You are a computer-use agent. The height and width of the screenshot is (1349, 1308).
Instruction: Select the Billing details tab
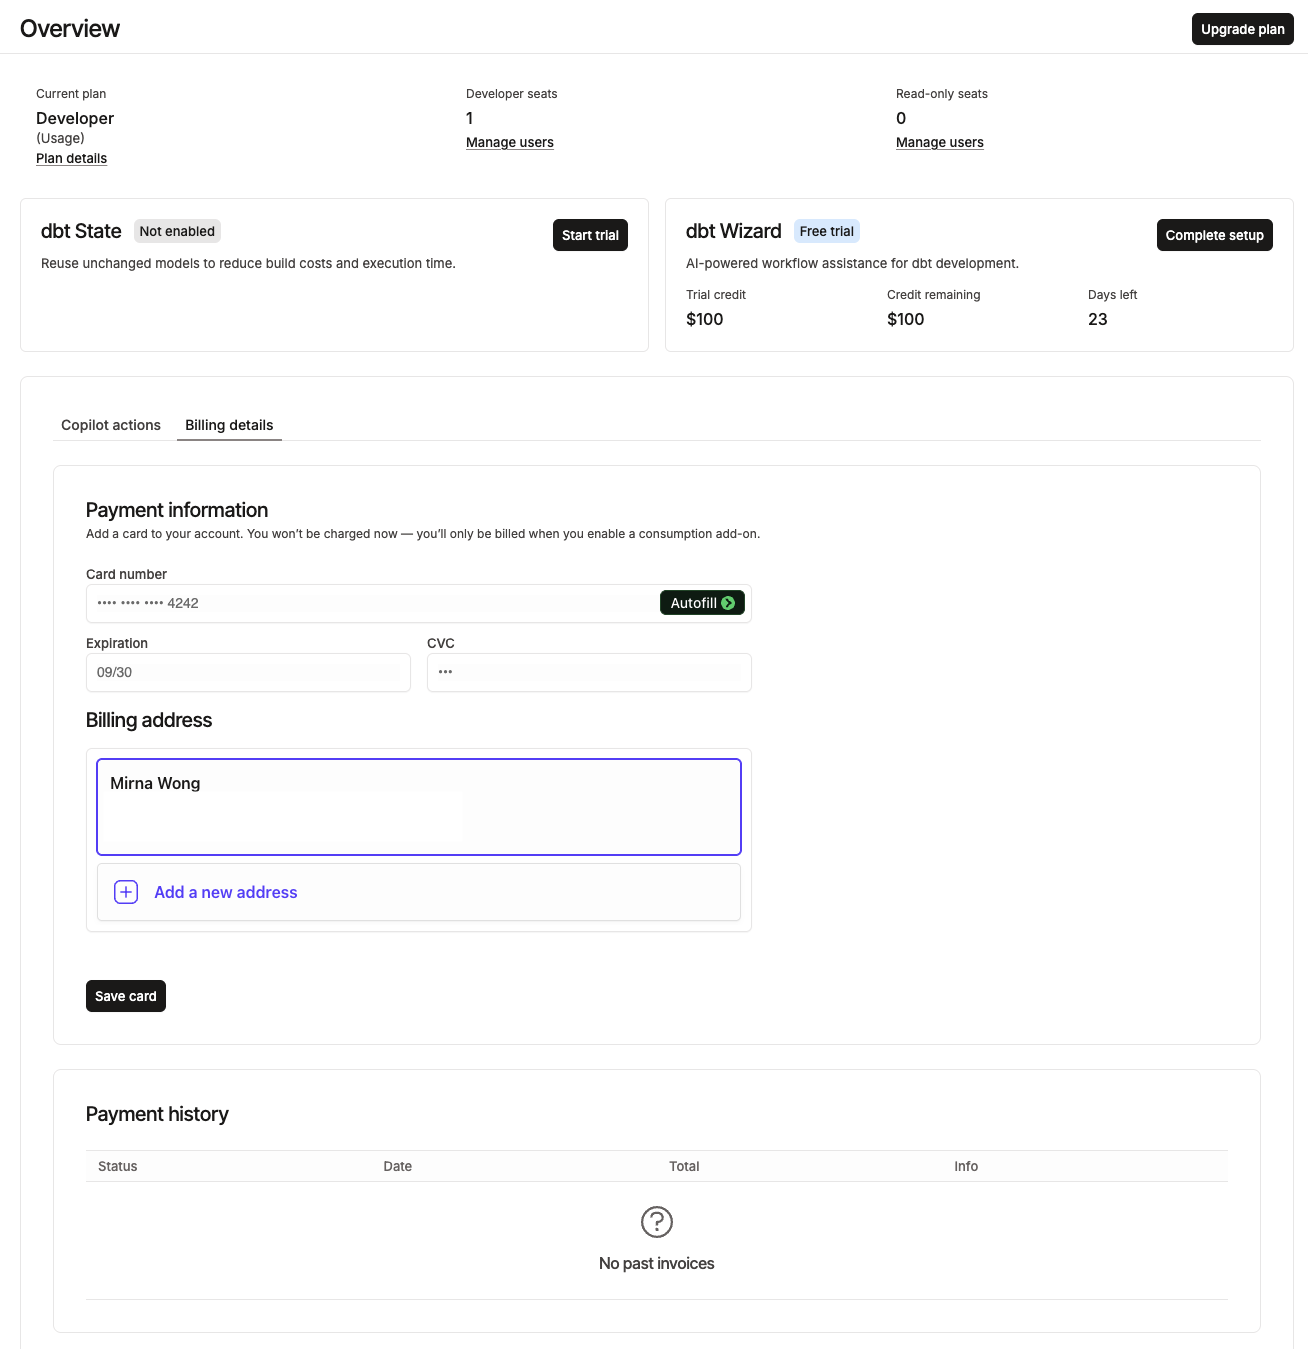pos(229,425)
